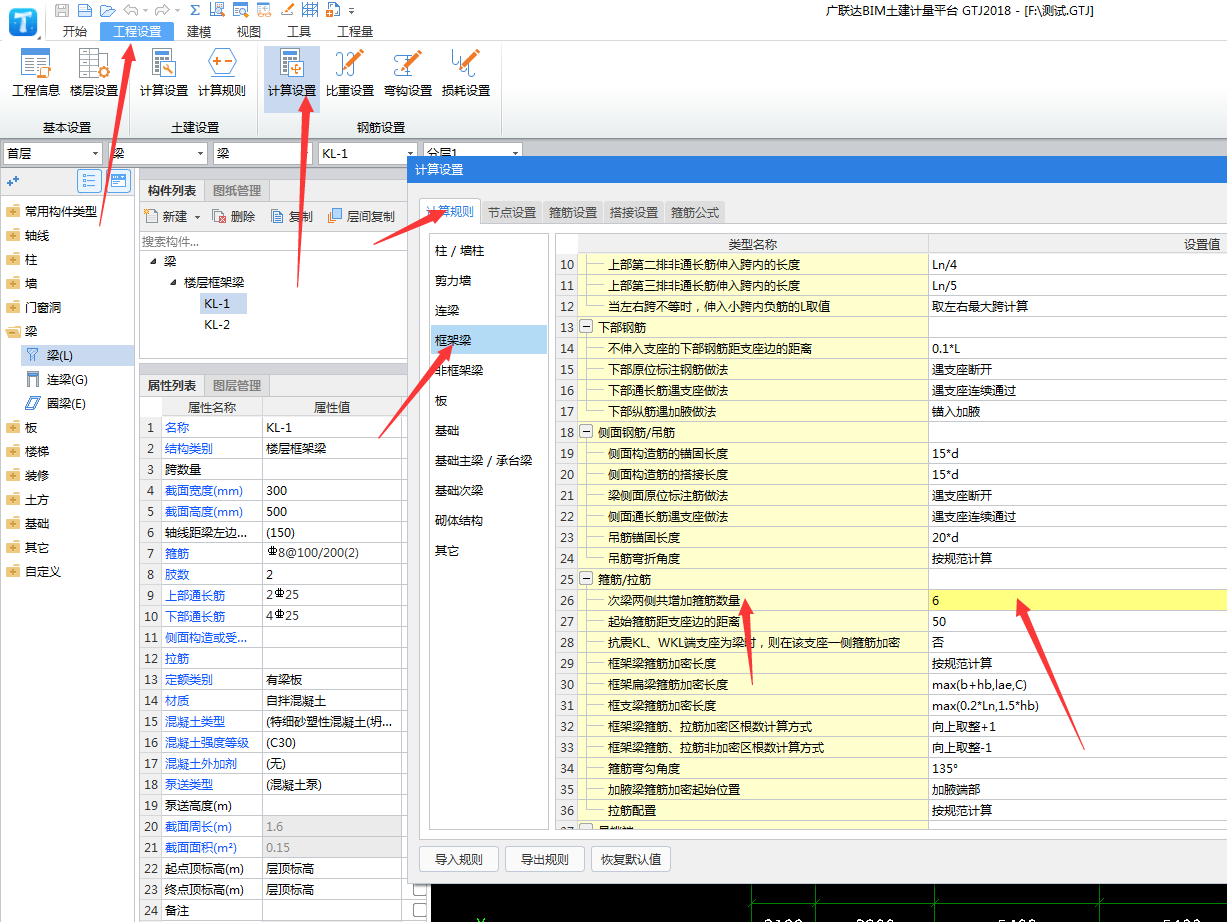
Task: Open 弯钩设置 hook settings
Action: (x=407, y=74)
